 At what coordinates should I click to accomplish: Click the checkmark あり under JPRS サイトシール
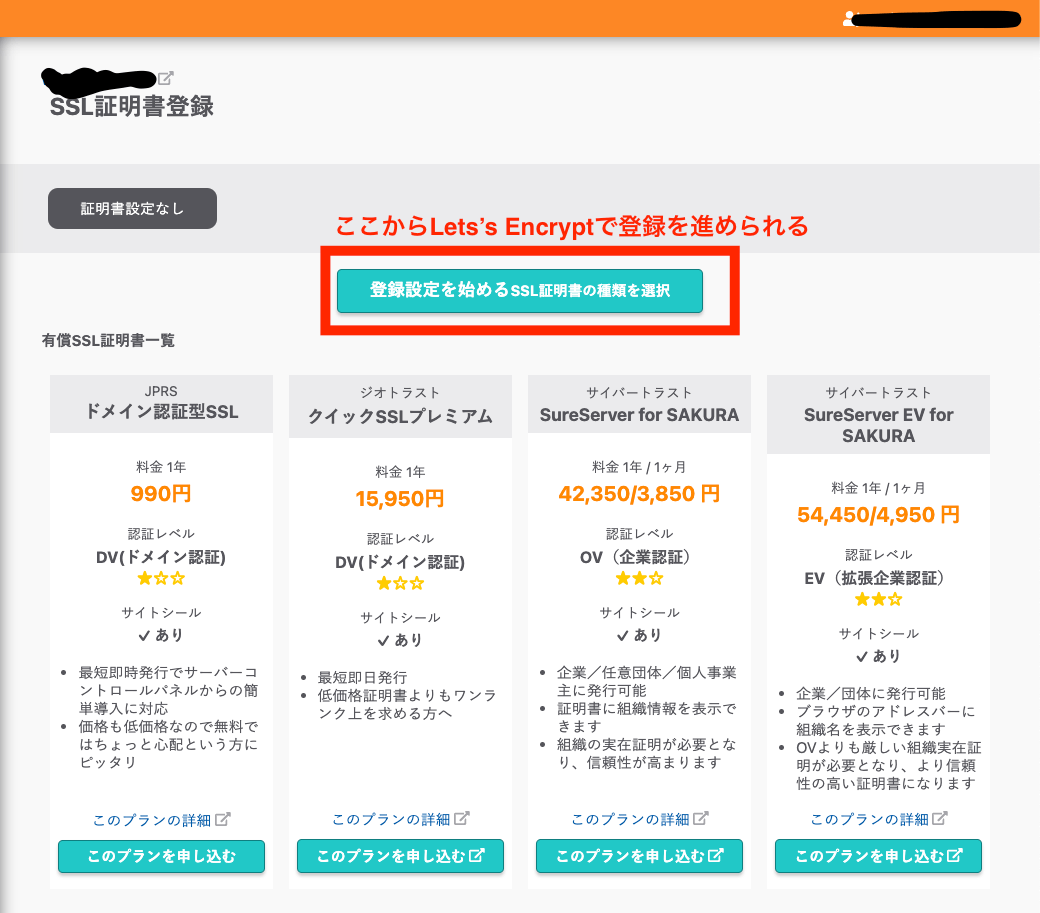tap(161, 635)
